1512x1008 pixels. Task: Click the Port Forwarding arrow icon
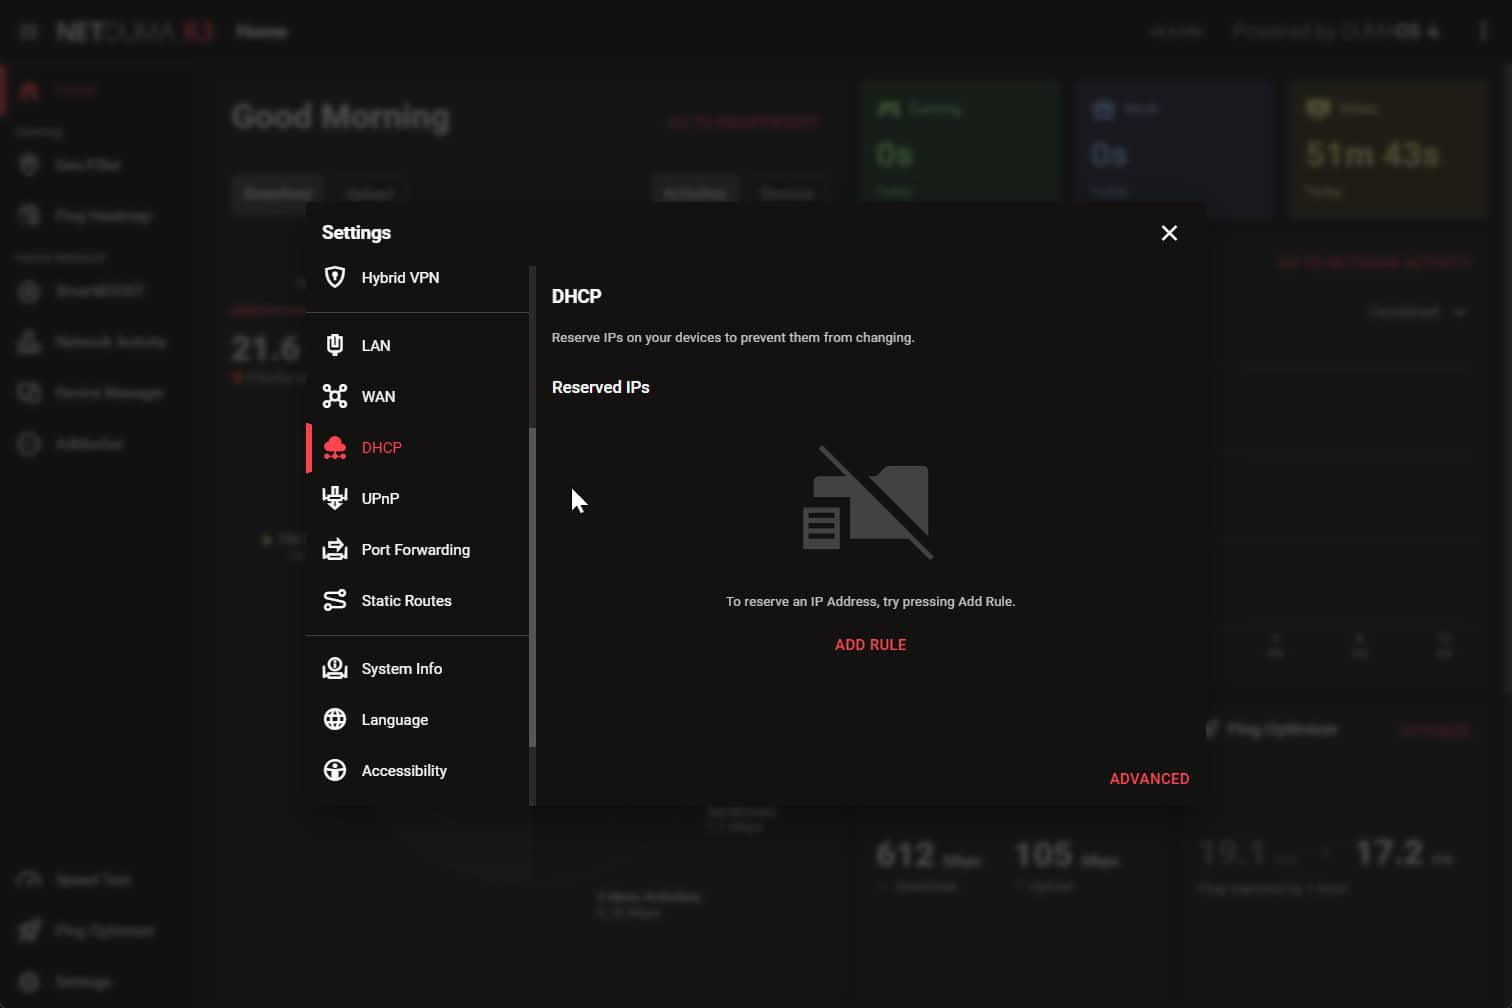click(335, 549)
